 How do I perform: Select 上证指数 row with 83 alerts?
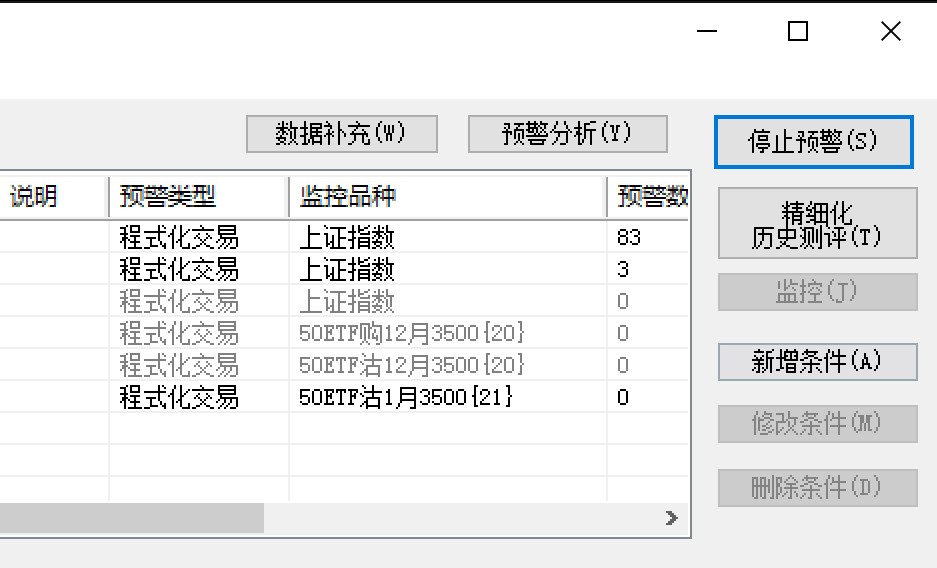click(347, 238)
